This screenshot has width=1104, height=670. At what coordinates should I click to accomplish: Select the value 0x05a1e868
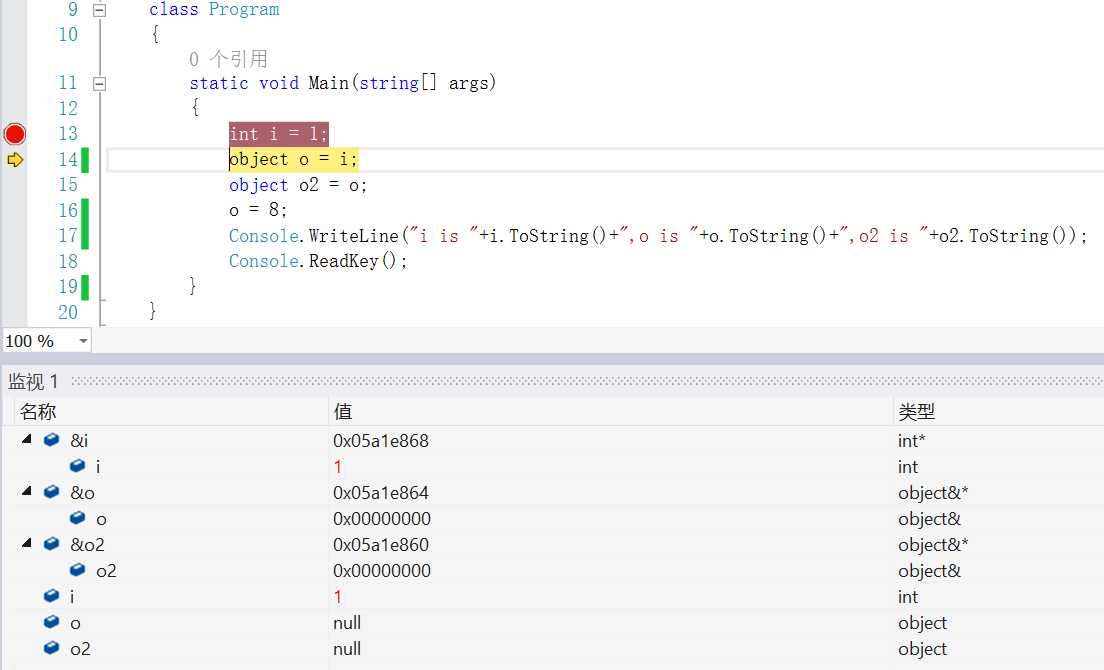[x=381, y=441]
